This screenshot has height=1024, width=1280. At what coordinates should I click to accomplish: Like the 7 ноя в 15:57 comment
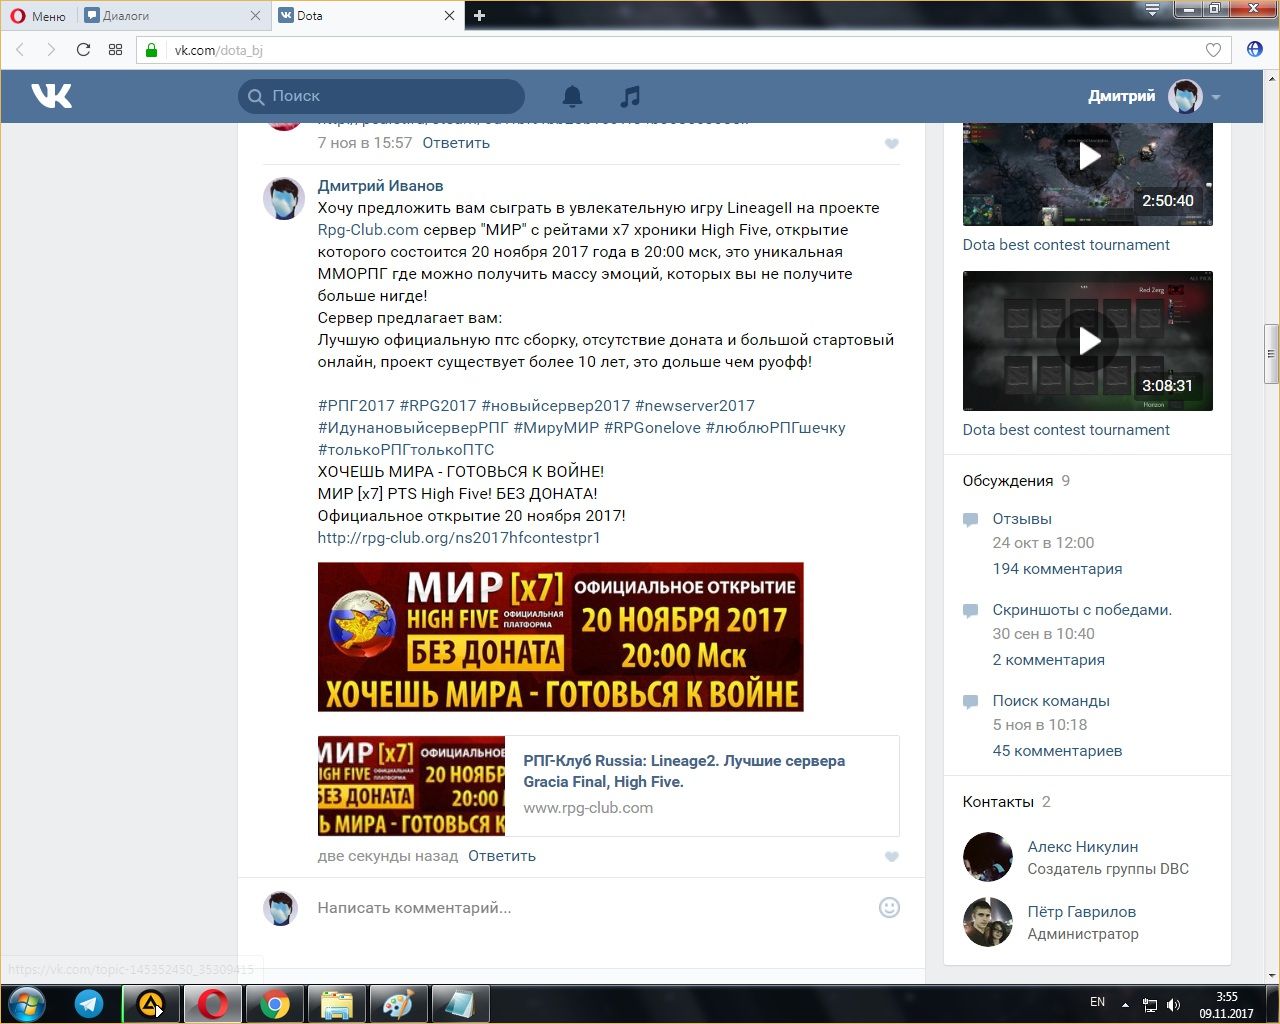(892, 144)
